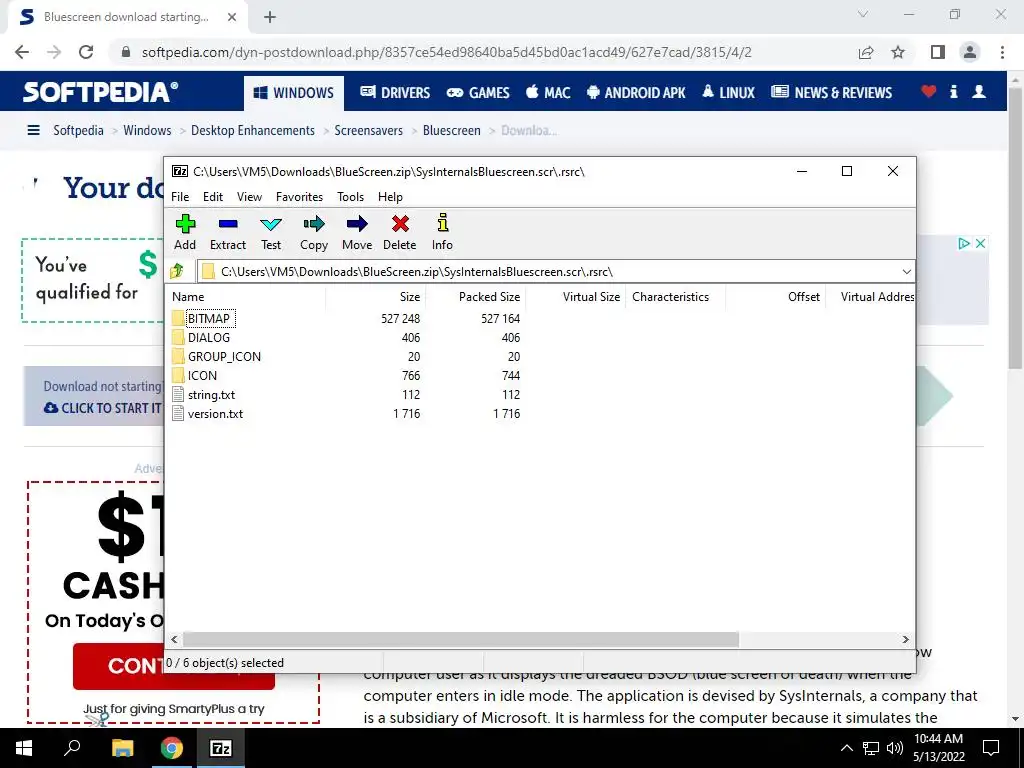Open the Tools menu
The height and width of the screenshot is (768, 1024).
350,197
